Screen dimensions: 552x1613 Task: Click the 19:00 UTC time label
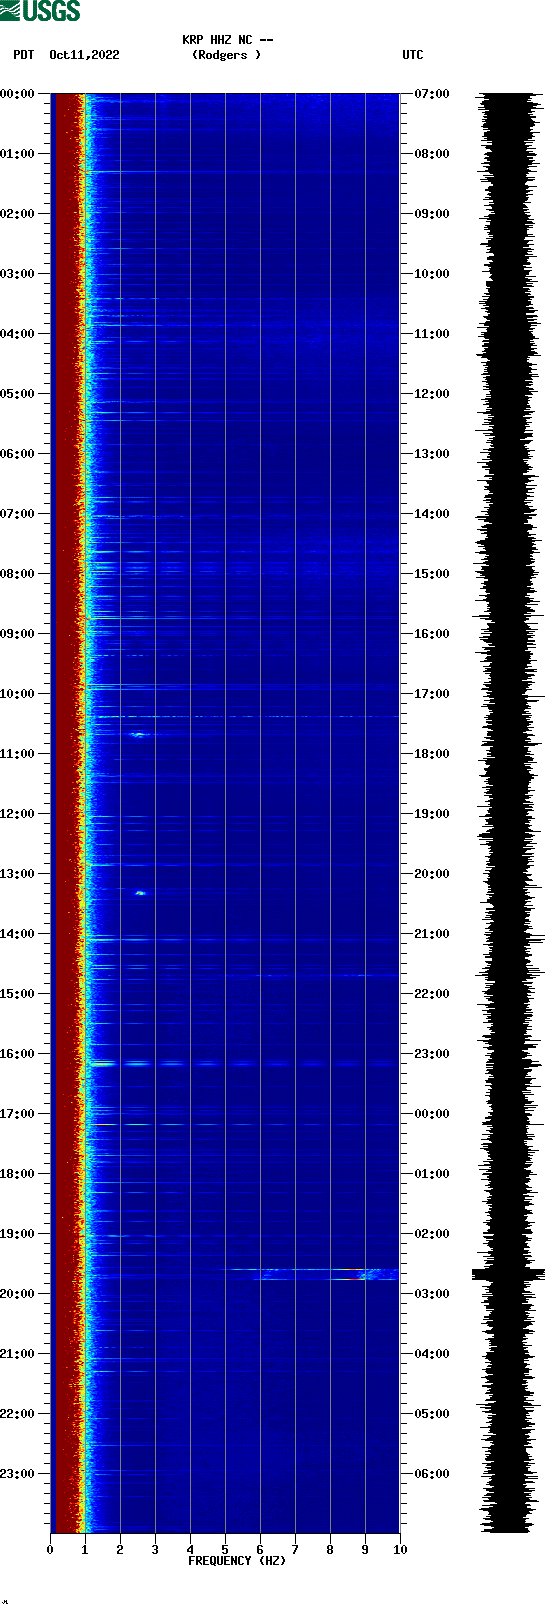(432, 814)
